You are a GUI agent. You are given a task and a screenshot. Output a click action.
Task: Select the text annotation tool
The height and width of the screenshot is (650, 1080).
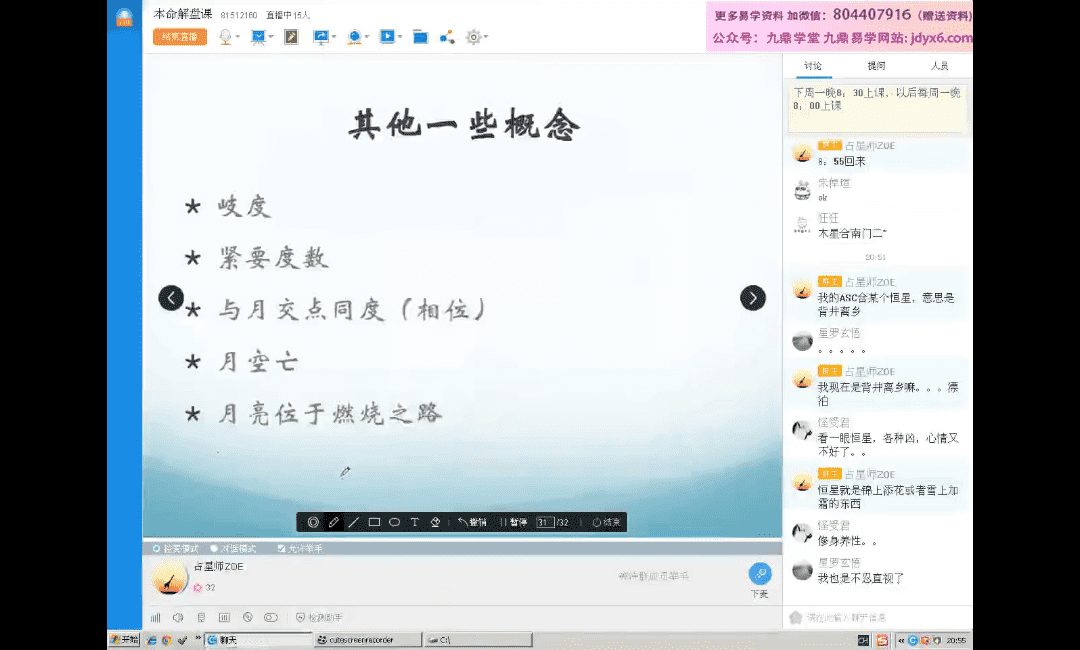pyautogui.click(x=414, y=522)
